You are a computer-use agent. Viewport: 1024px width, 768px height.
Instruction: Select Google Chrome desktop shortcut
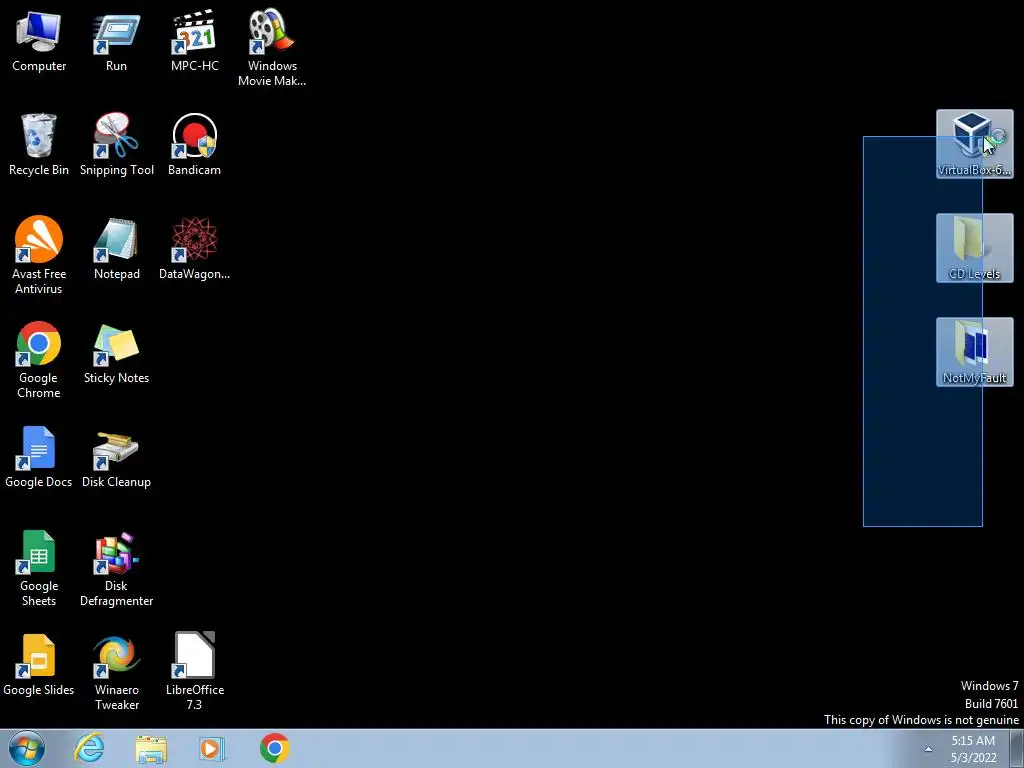pyautogui.click(x=39, y=359)
